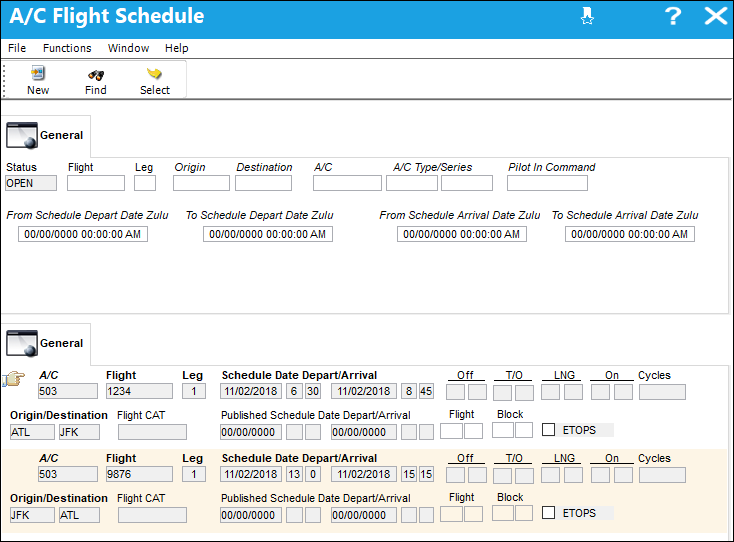Click A/C 503 field of flight 9876
The width and height of the screenshot is (734, 542).
(68, 474)
